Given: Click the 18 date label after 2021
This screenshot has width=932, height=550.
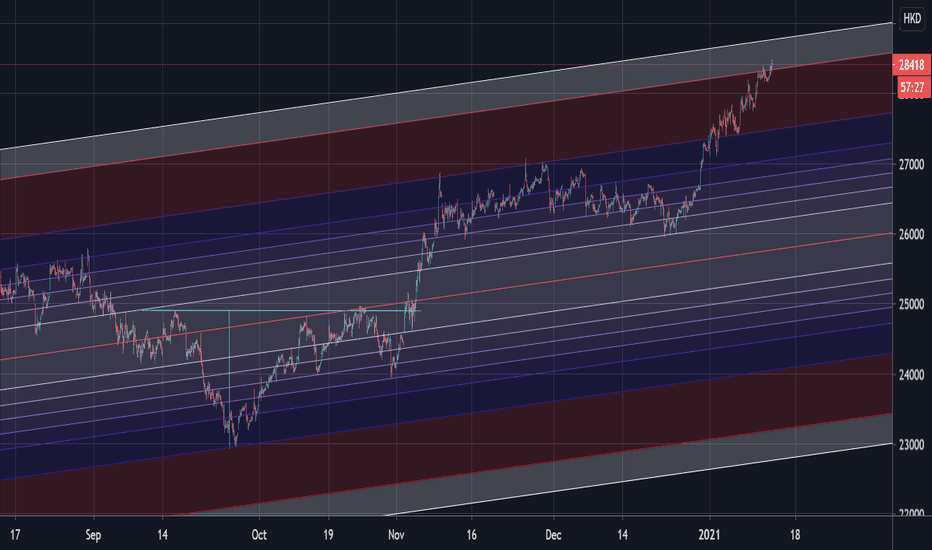Looking at the screenshot, I should coord(795,535).
